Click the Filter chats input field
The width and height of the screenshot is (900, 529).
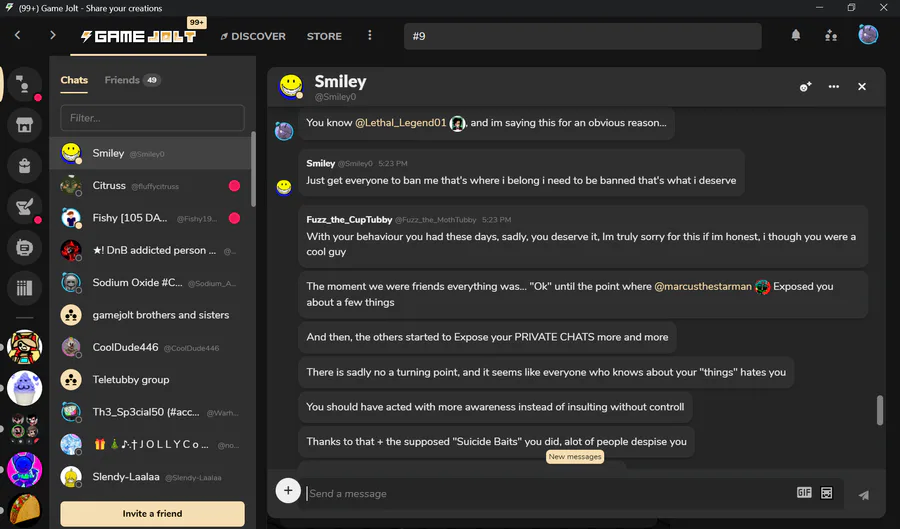(x=152, y=118)
